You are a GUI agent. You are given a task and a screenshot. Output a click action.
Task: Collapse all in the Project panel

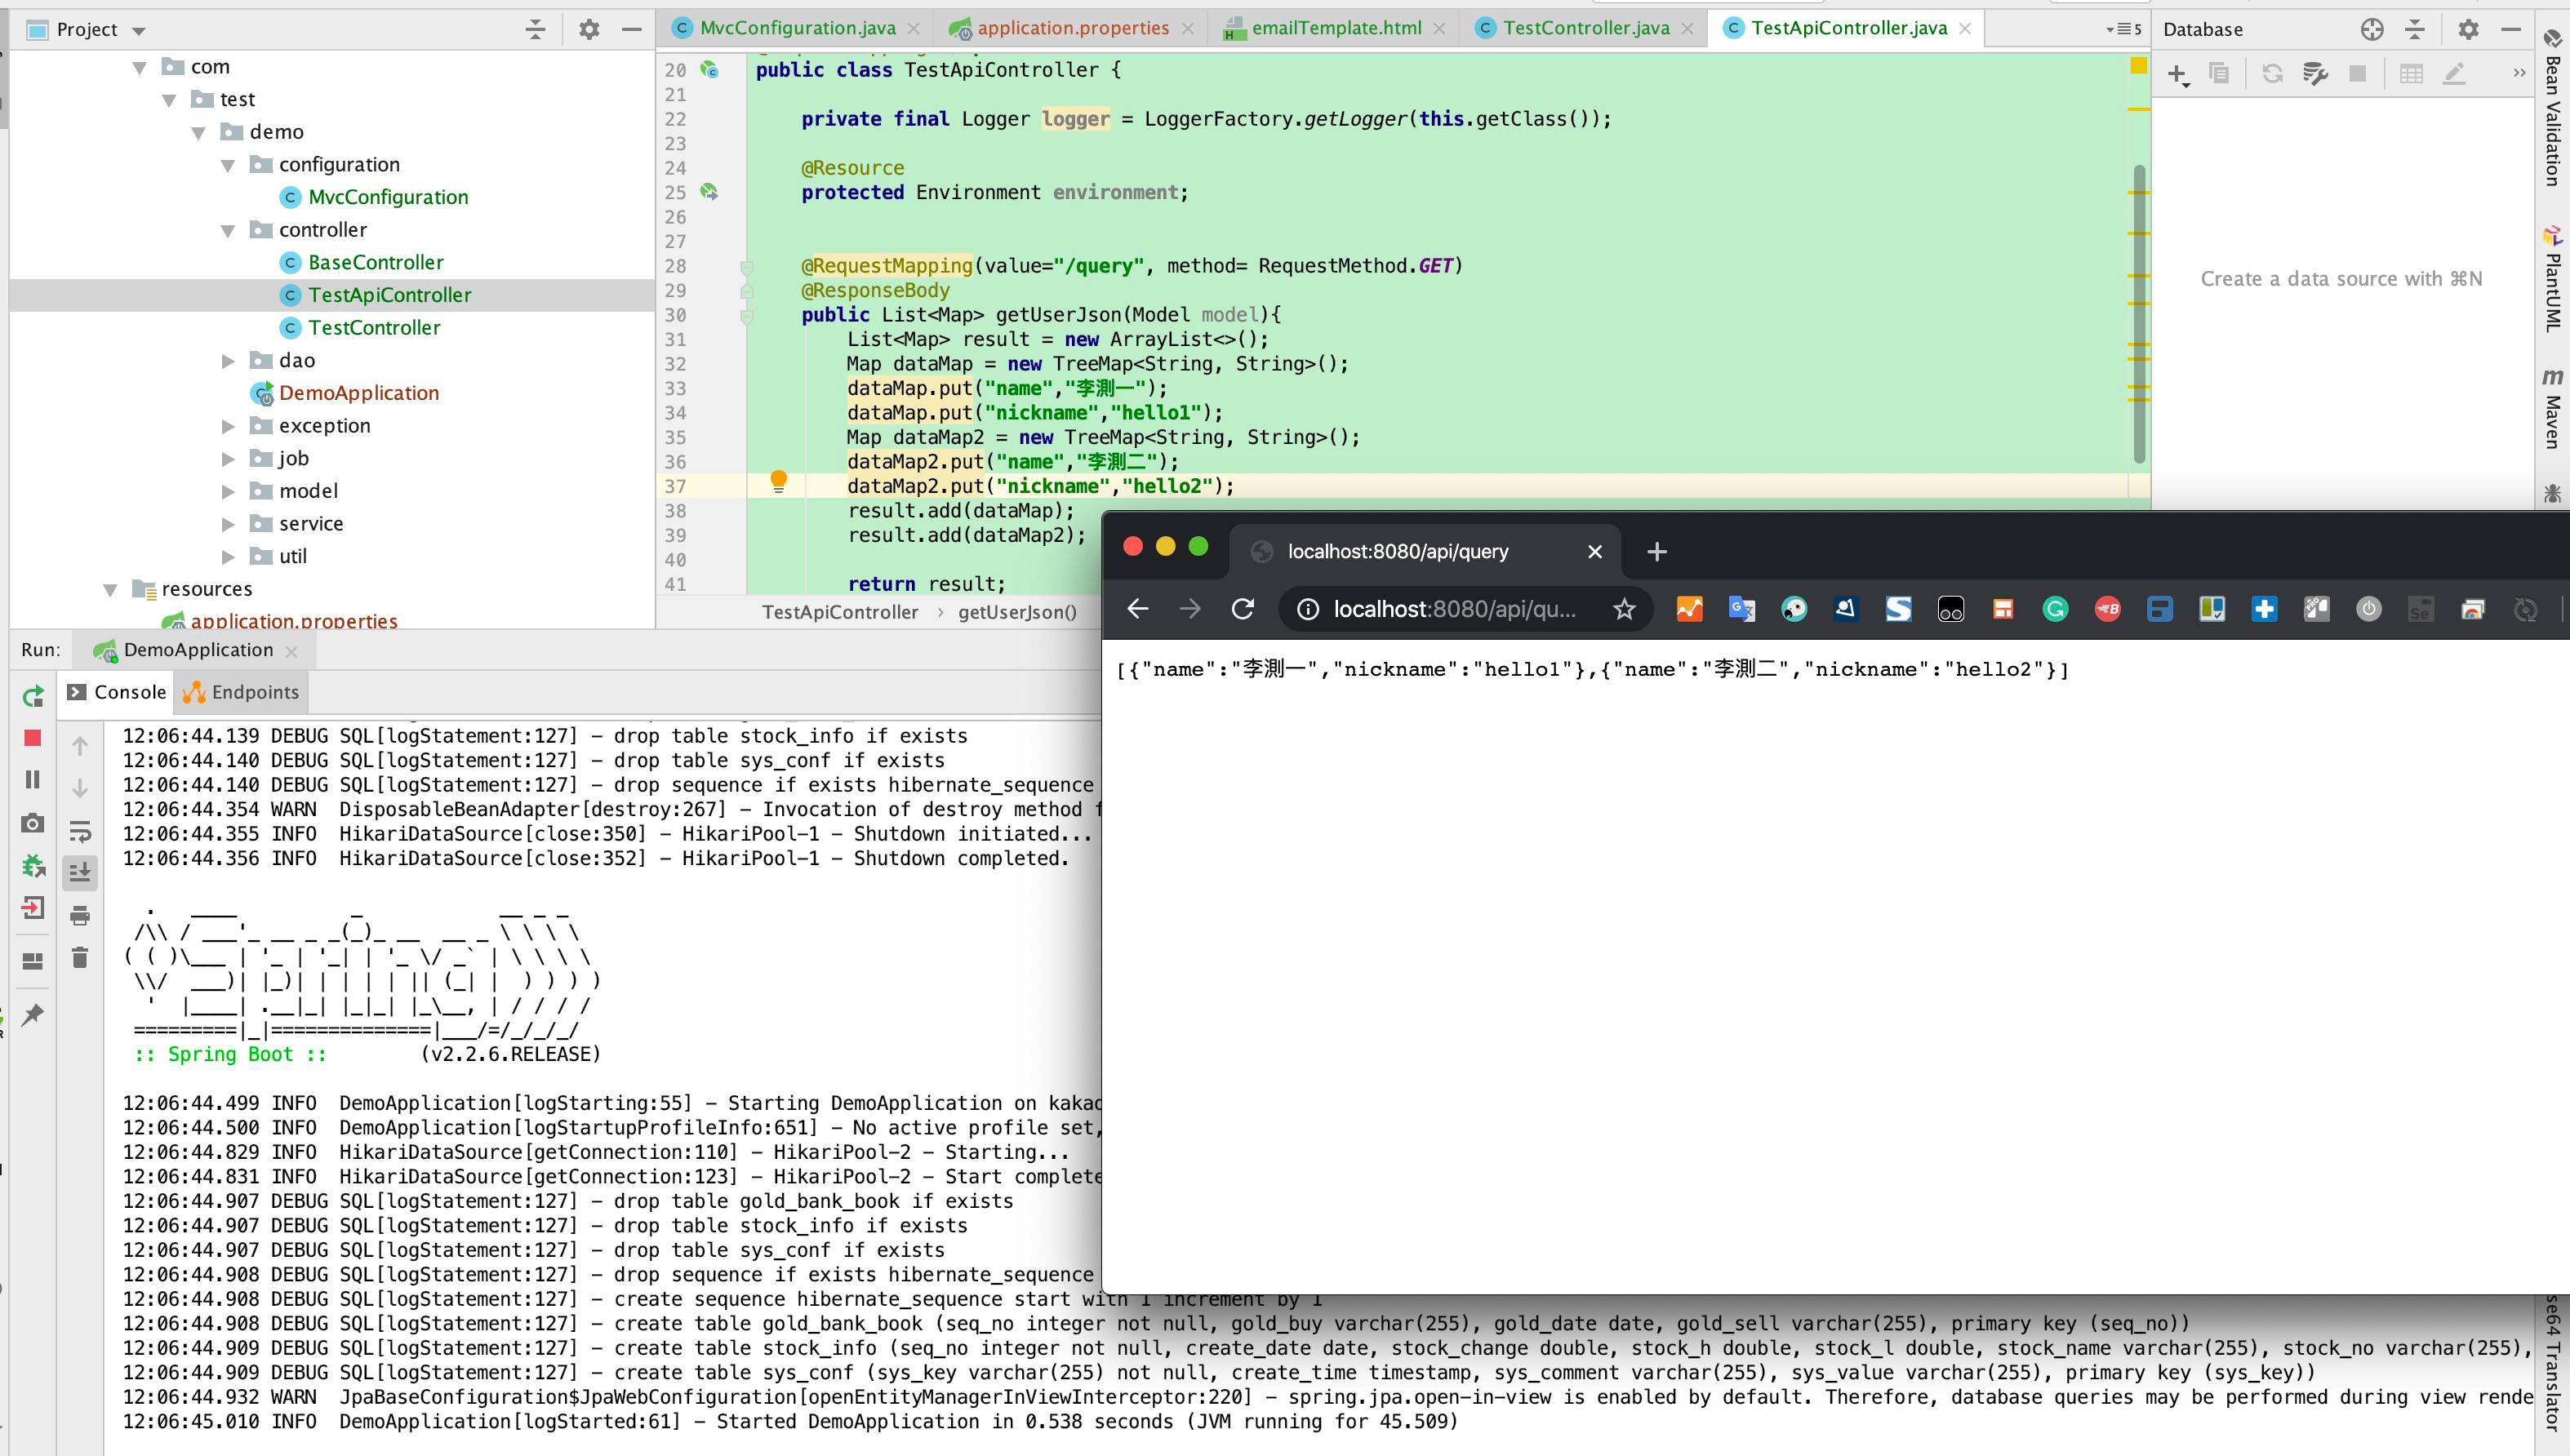click(x=536, y=30)
